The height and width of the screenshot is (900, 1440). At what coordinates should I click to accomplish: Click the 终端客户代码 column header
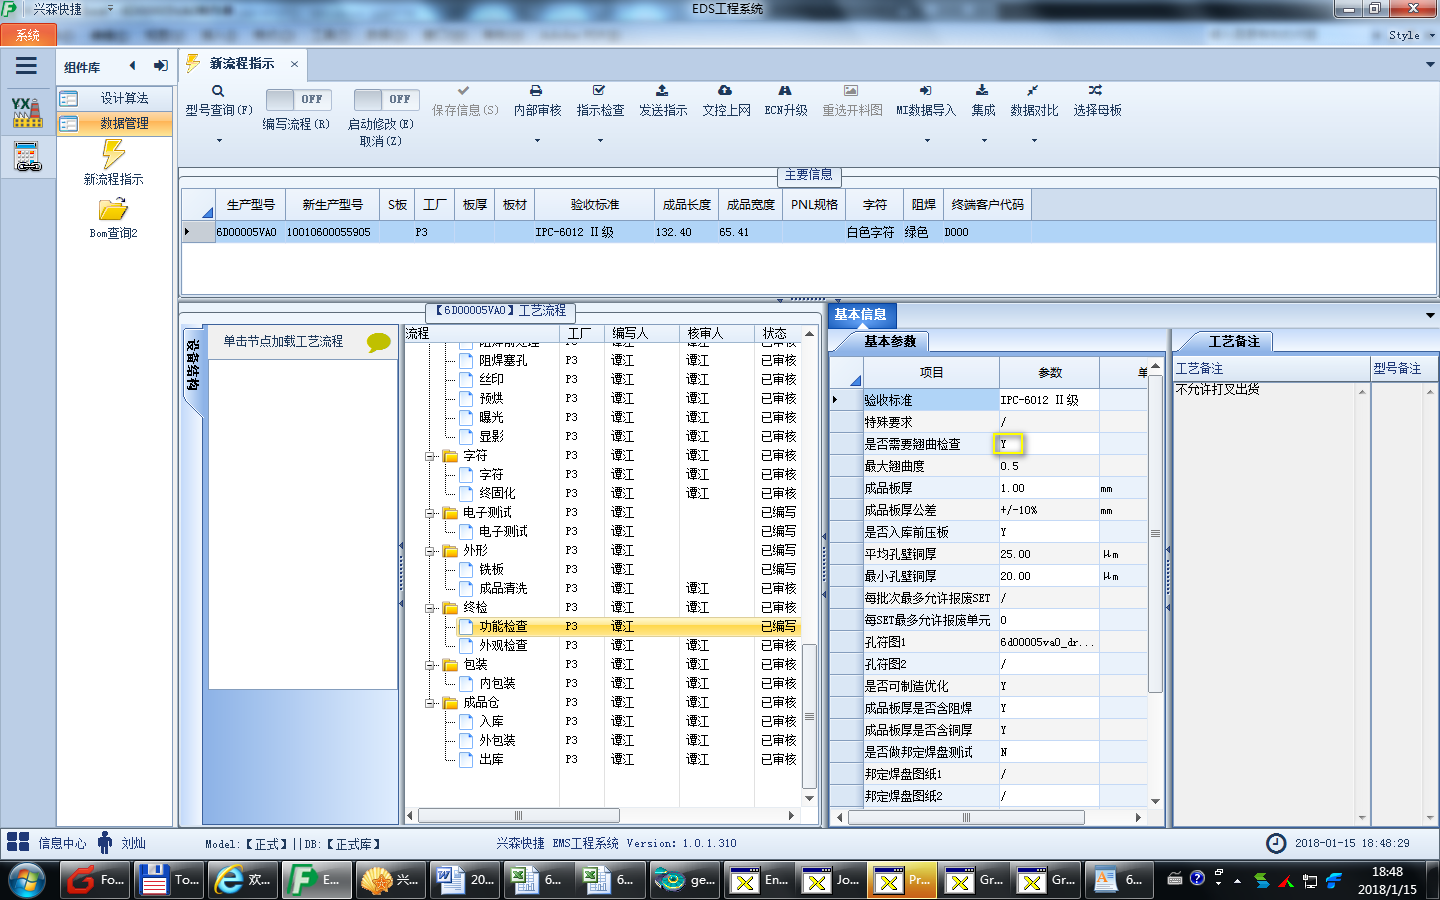[987, 204]
